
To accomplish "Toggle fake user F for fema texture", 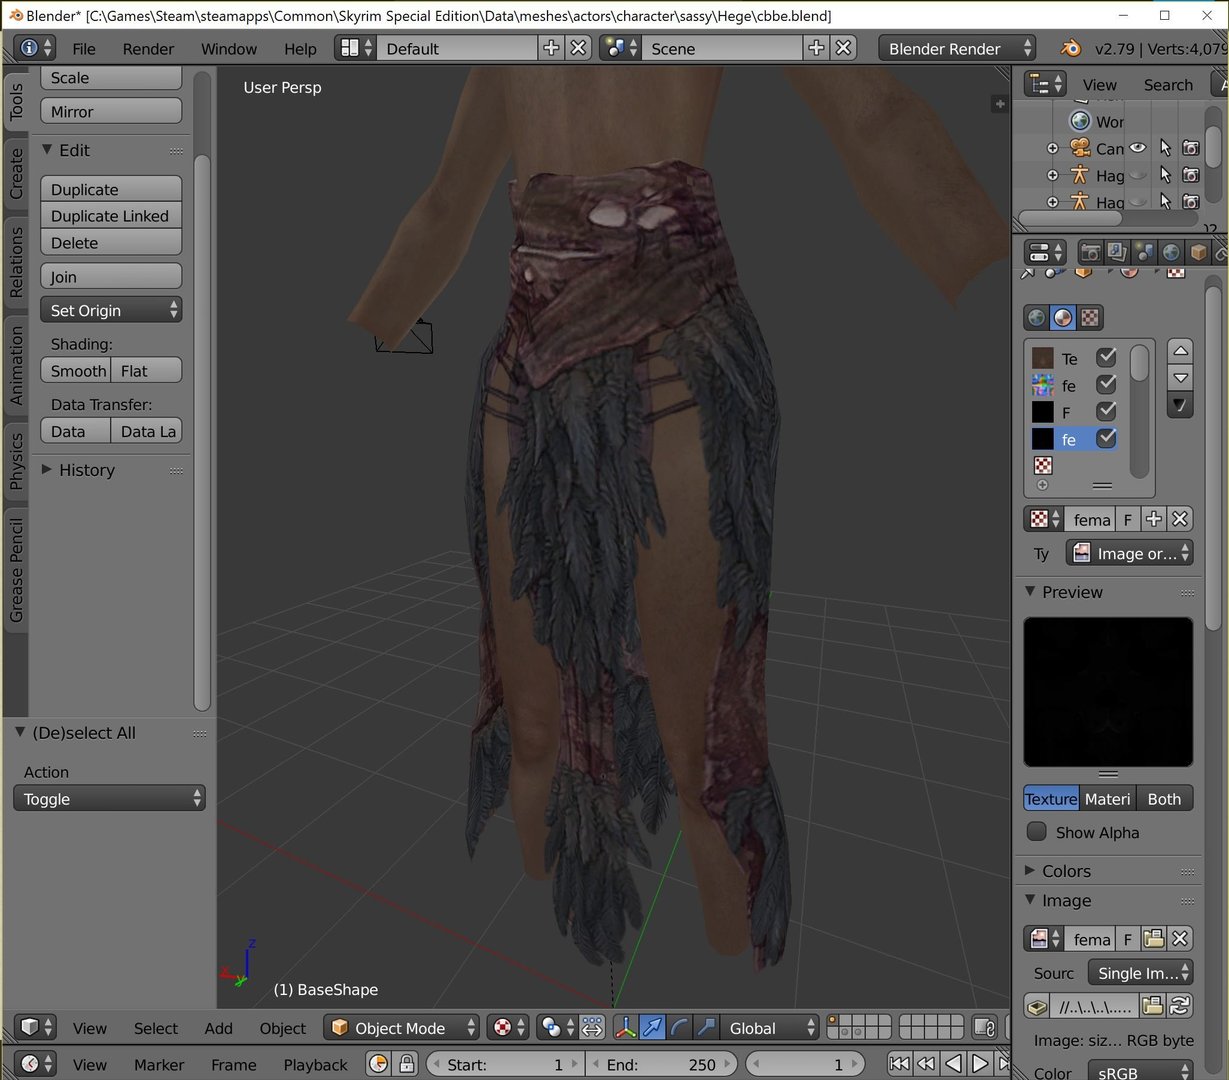I will point(1127,519).
